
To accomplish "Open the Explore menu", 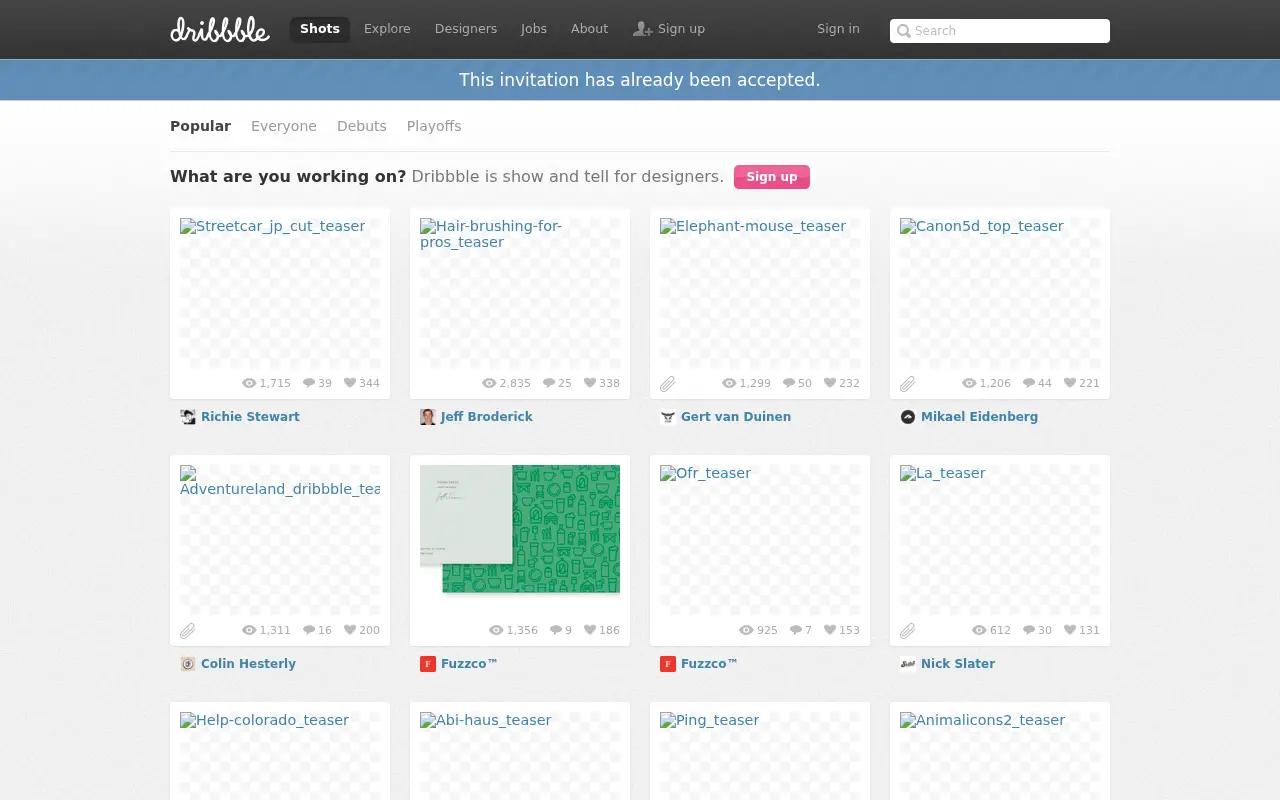I will tap(387, 29).
